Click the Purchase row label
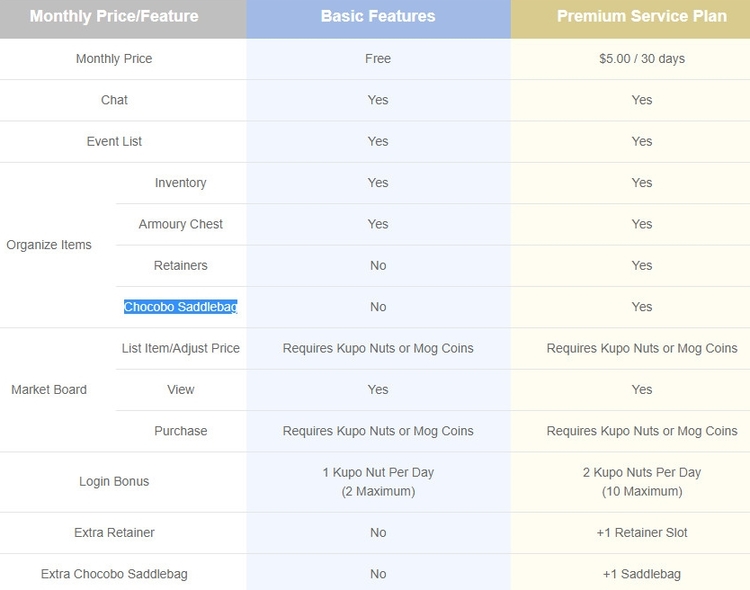Image resolution: width=750 pixels, height=590 pixels. (180, 431)
